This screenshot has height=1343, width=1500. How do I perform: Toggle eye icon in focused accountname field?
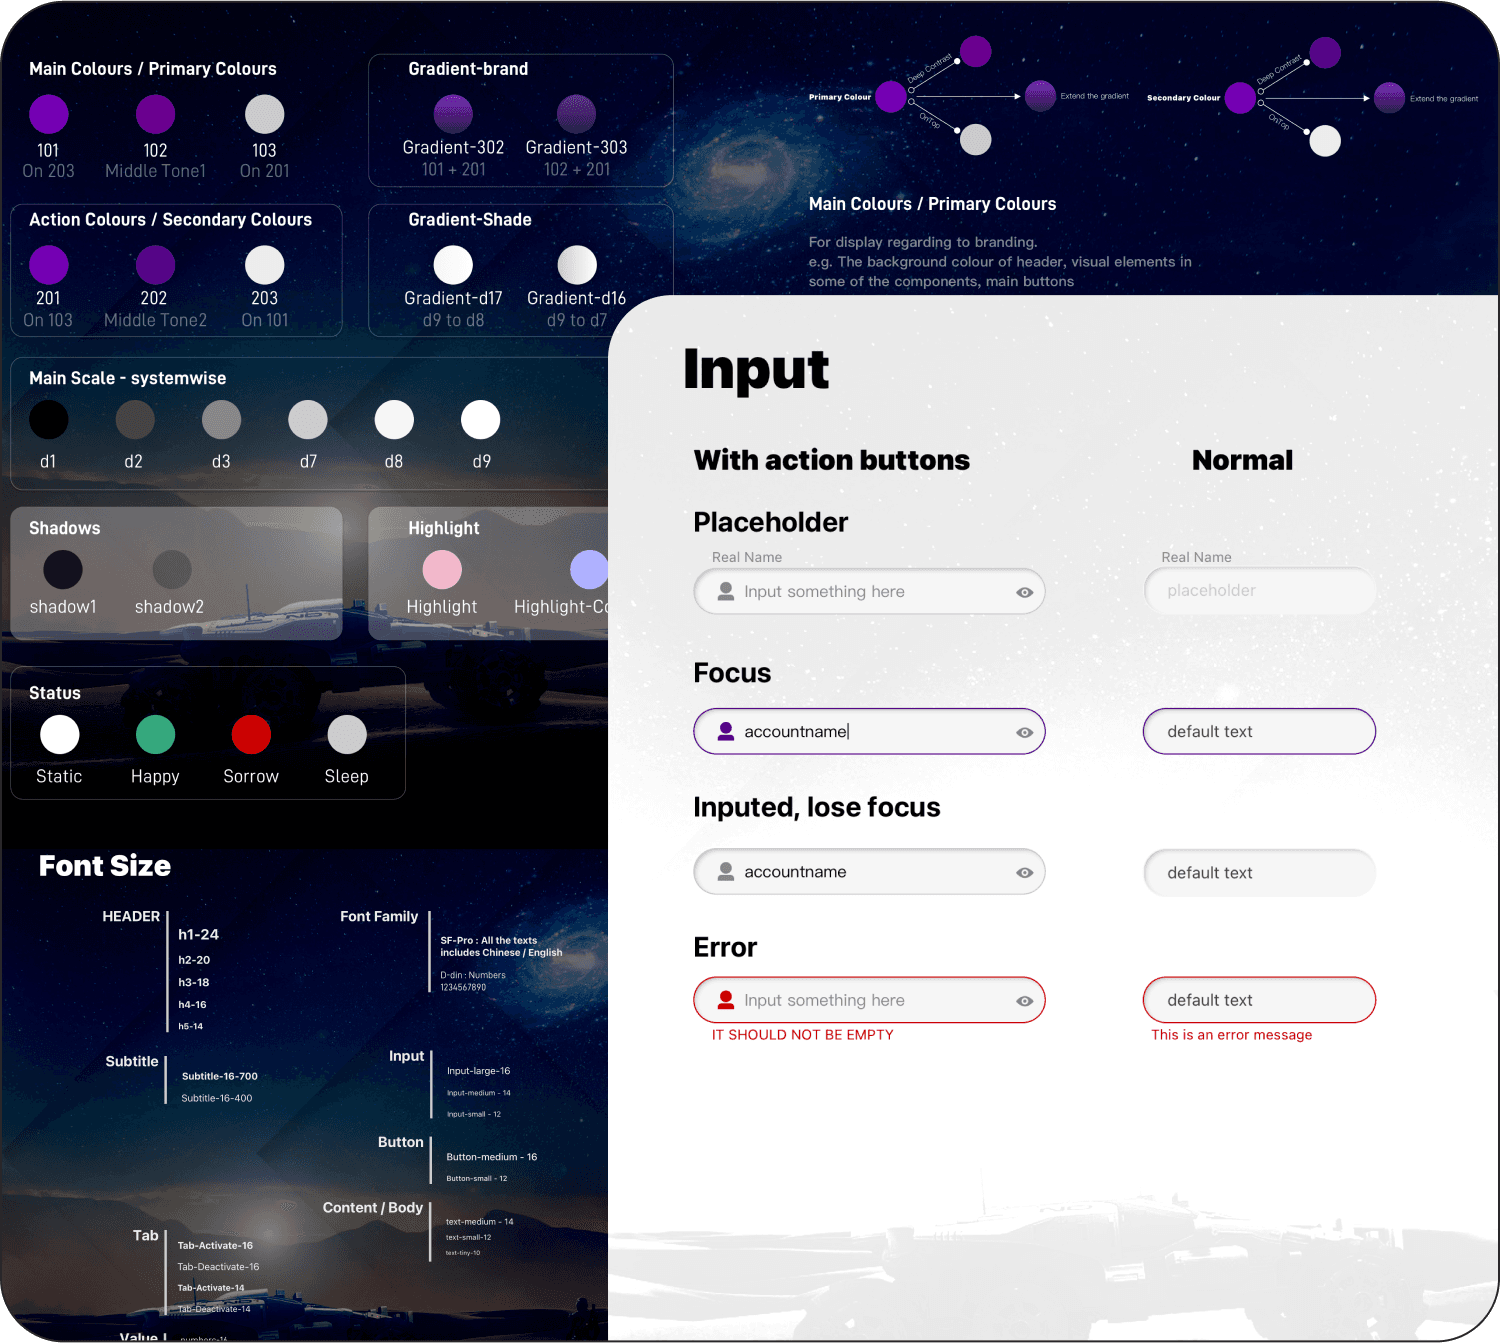click(x=1025, y=733)
